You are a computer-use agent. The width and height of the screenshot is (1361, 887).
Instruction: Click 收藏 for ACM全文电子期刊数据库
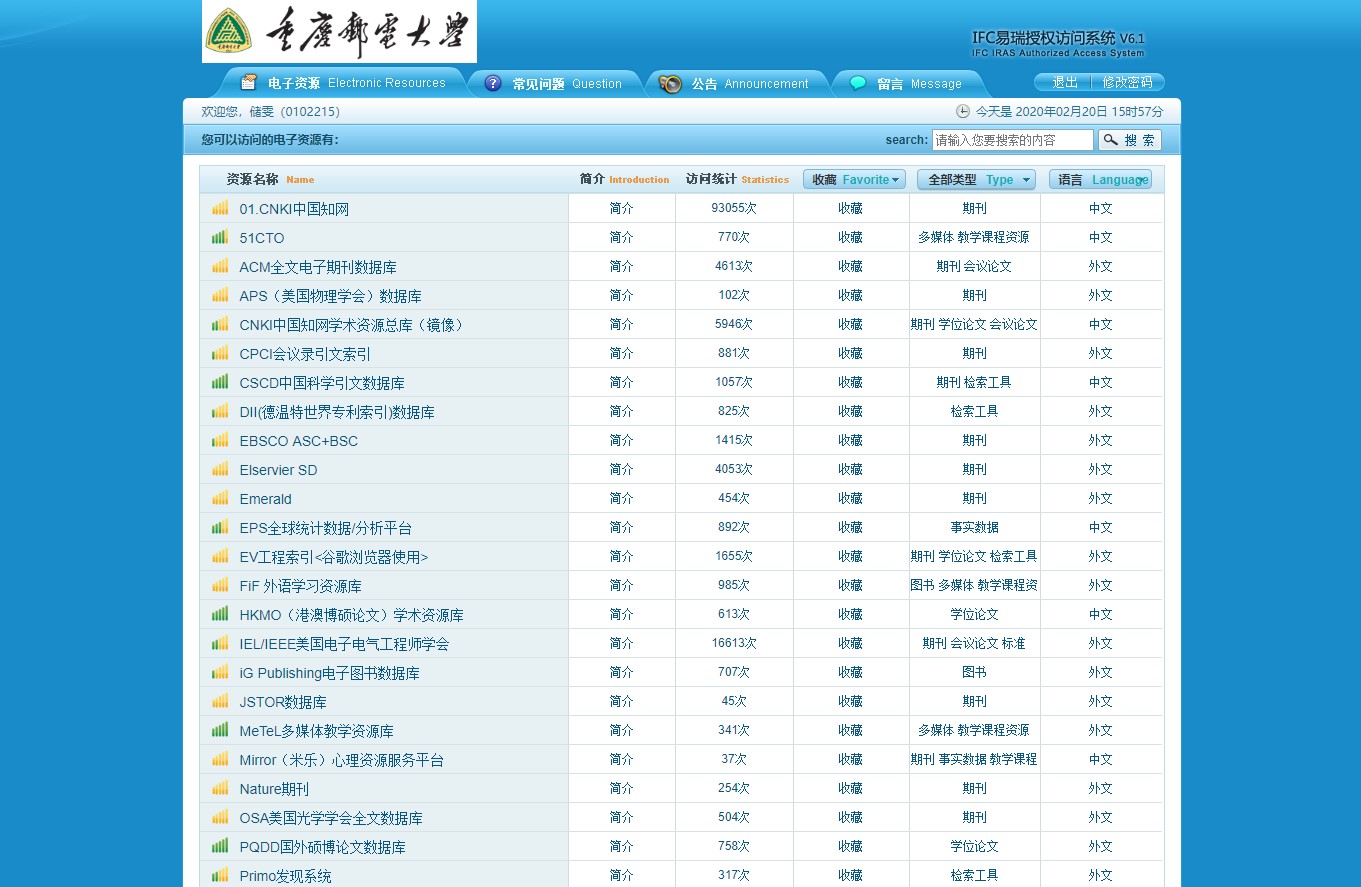[x=850, y=266]
